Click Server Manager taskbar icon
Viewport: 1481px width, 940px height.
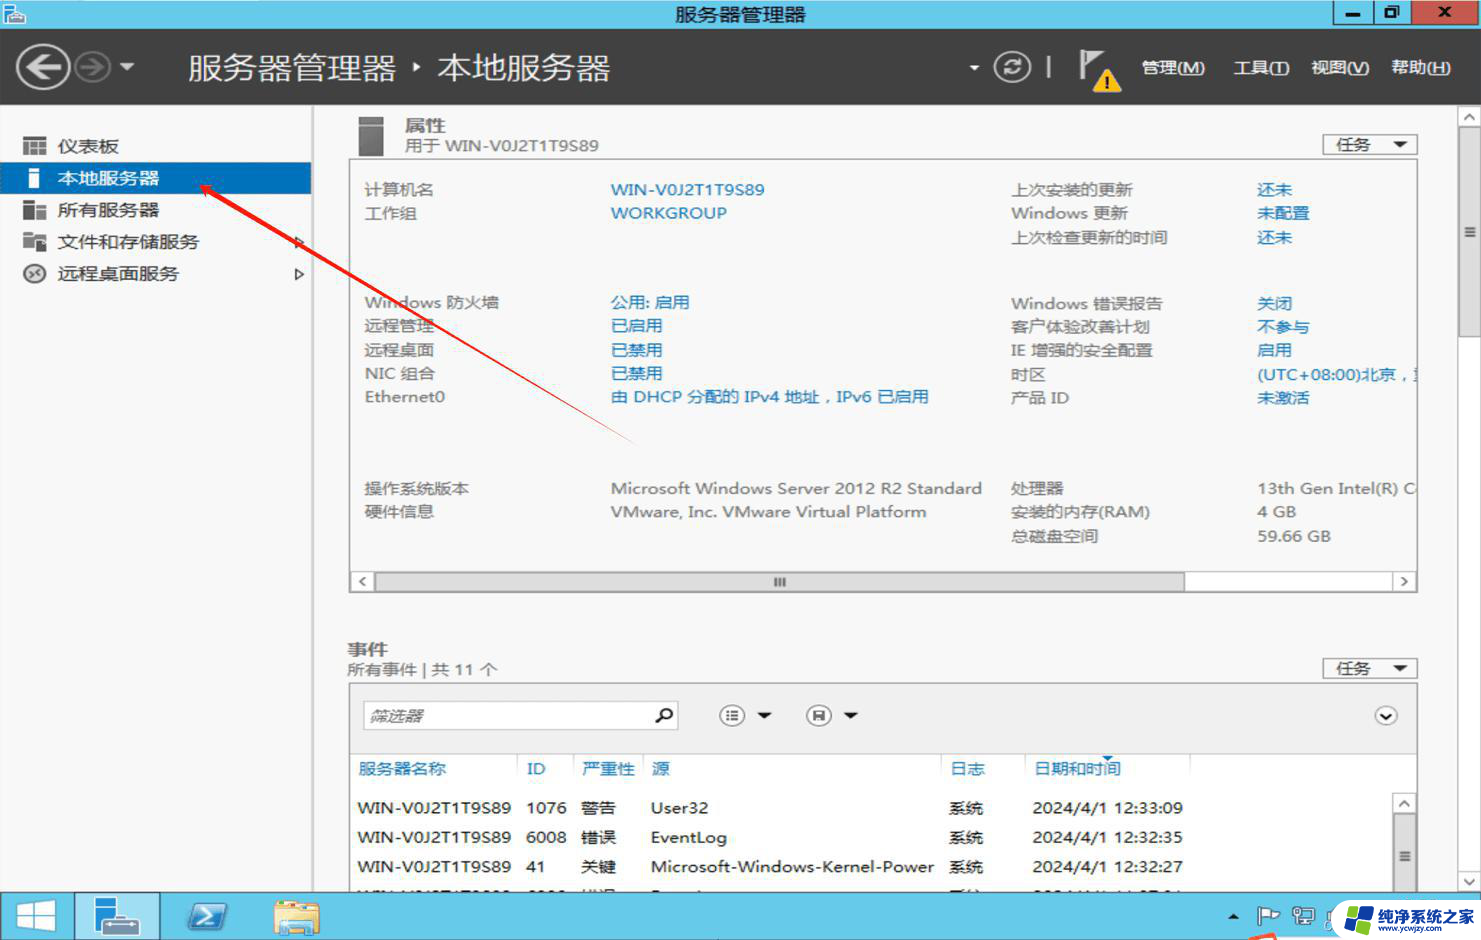click(117, 916)
